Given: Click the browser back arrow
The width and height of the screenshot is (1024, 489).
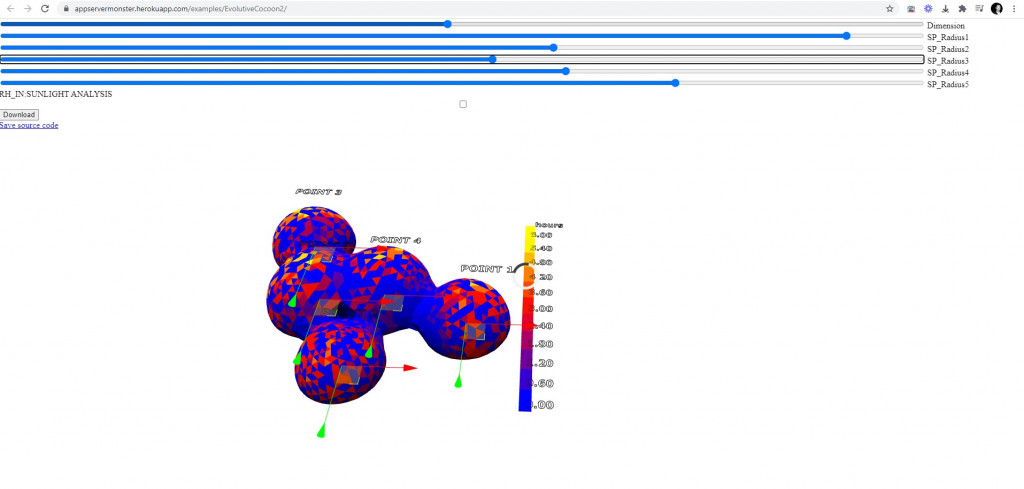Looking at the screenshot, I should click(x=9, y=8).
